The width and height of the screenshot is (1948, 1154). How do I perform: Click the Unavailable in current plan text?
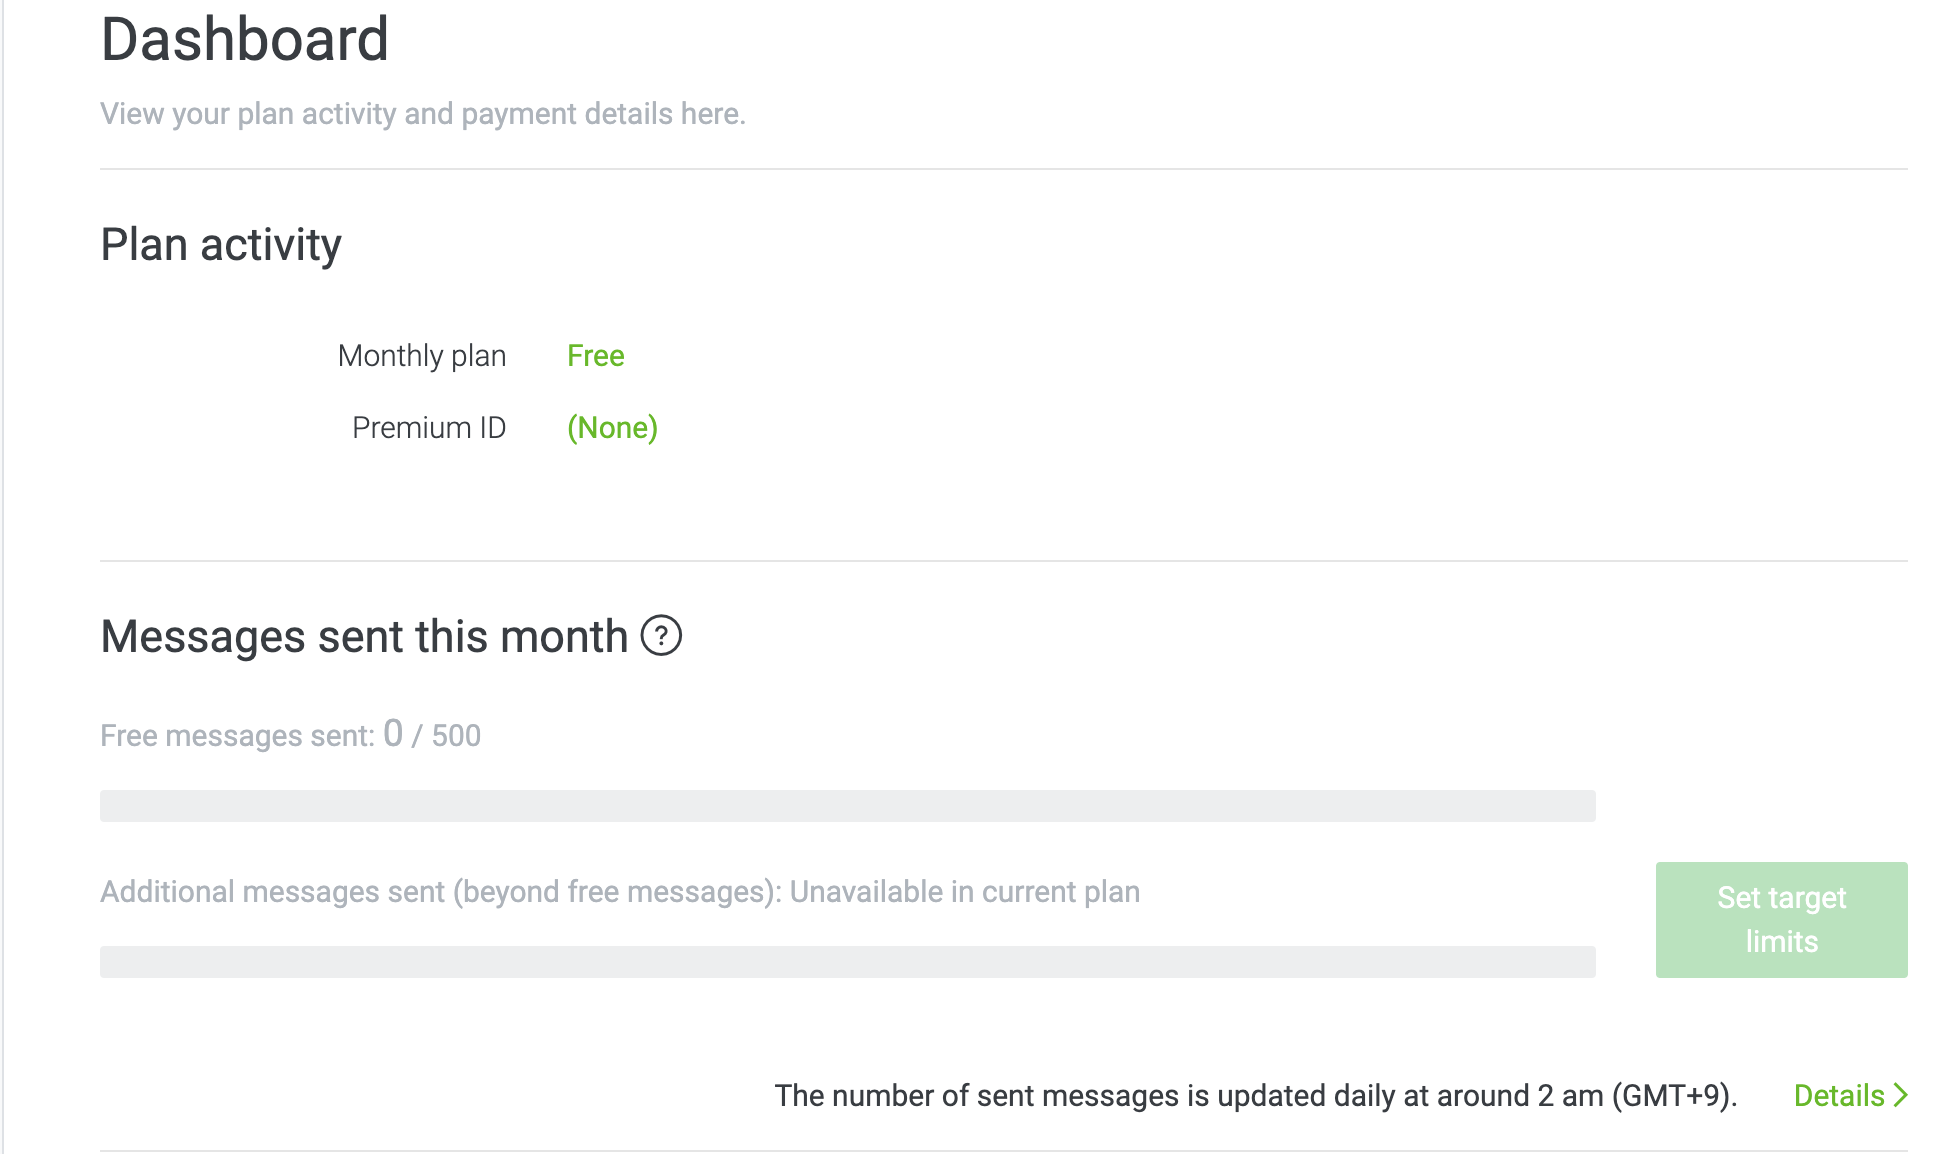(964, 892)
